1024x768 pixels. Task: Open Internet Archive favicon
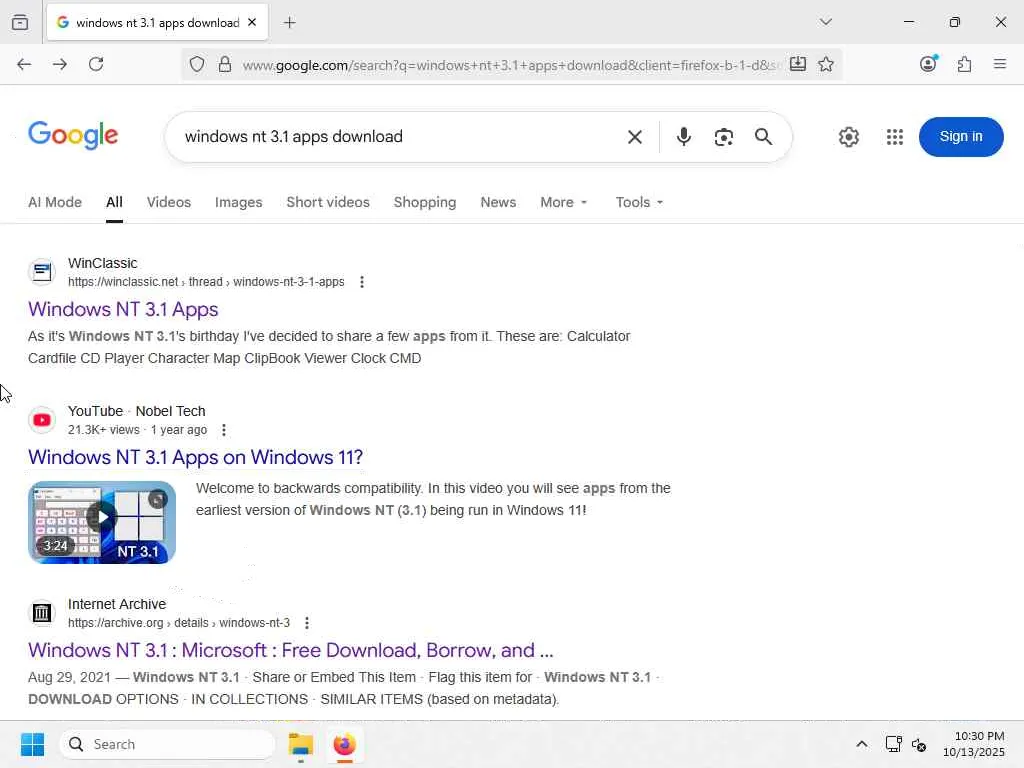click(x=42, y=613)
